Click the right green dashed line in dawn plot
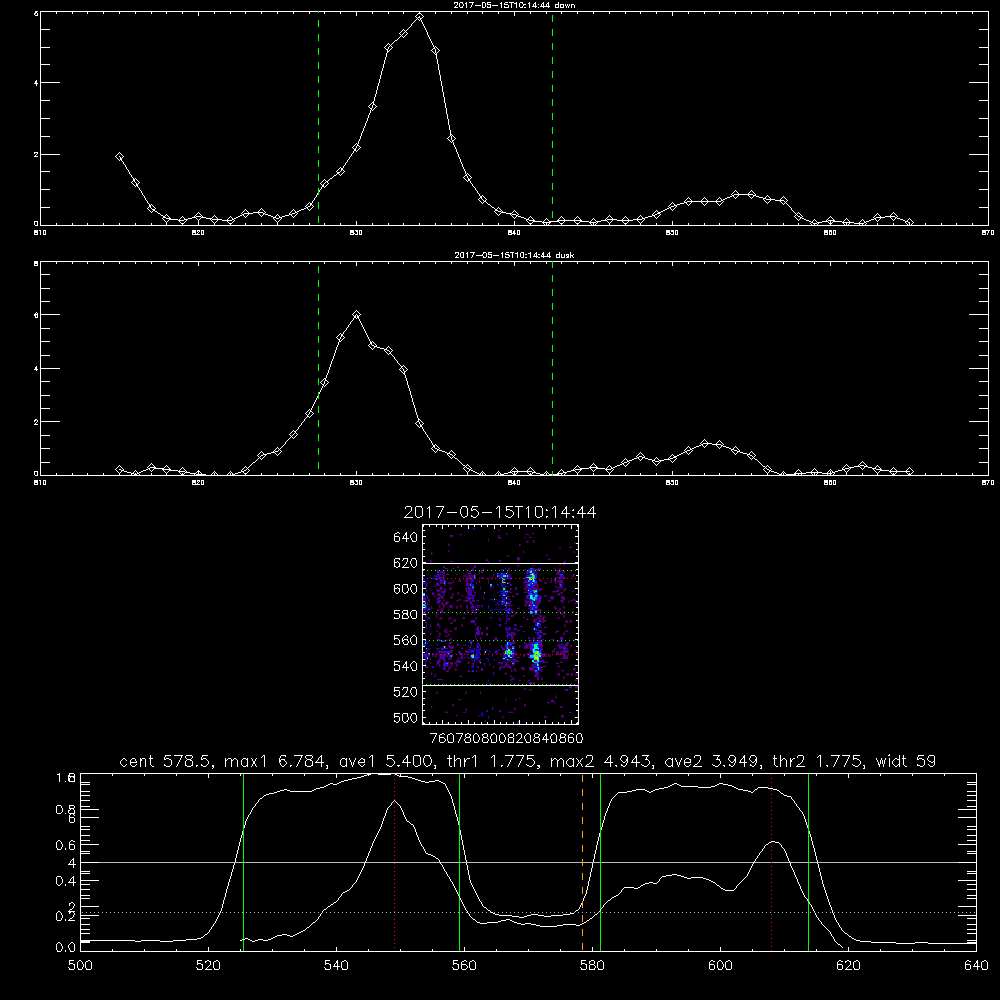 [552, 118]
